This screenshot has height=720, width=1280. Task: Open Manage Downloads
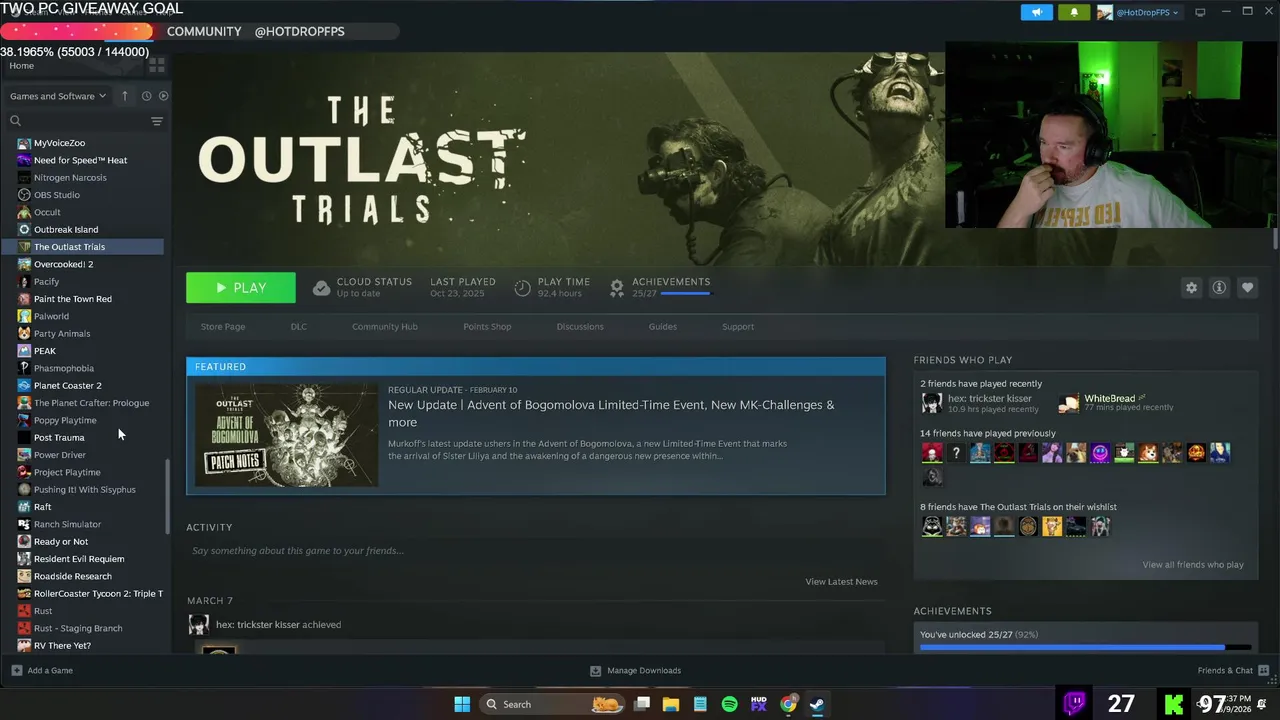[x=636, y=671]
